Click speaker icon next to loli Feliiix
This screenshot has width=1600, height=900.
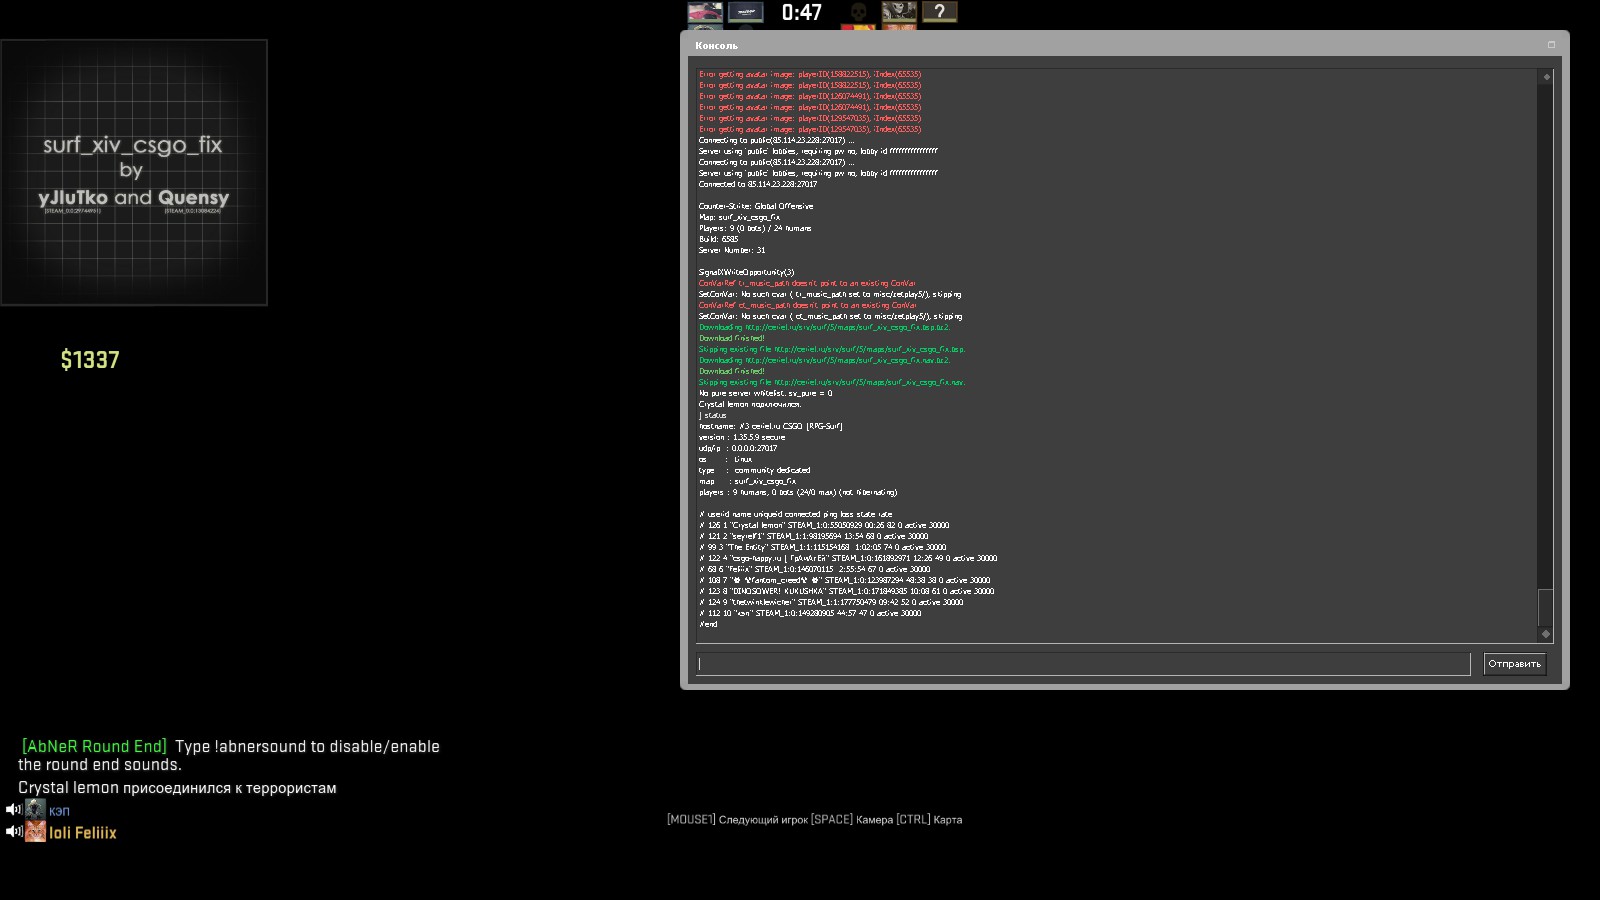point(13,832)
